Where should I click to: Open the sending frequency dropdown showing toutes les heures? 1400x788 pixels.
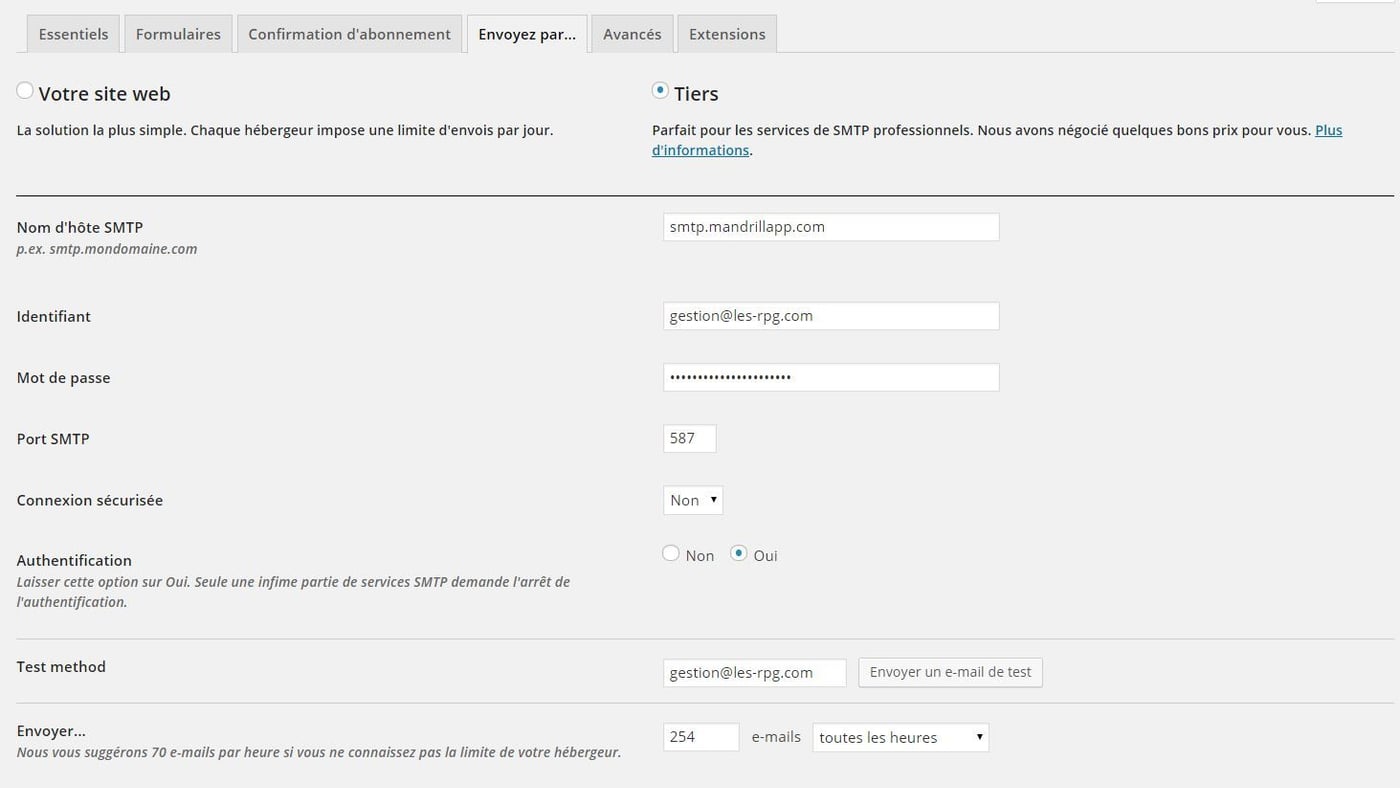pos(898,737)
